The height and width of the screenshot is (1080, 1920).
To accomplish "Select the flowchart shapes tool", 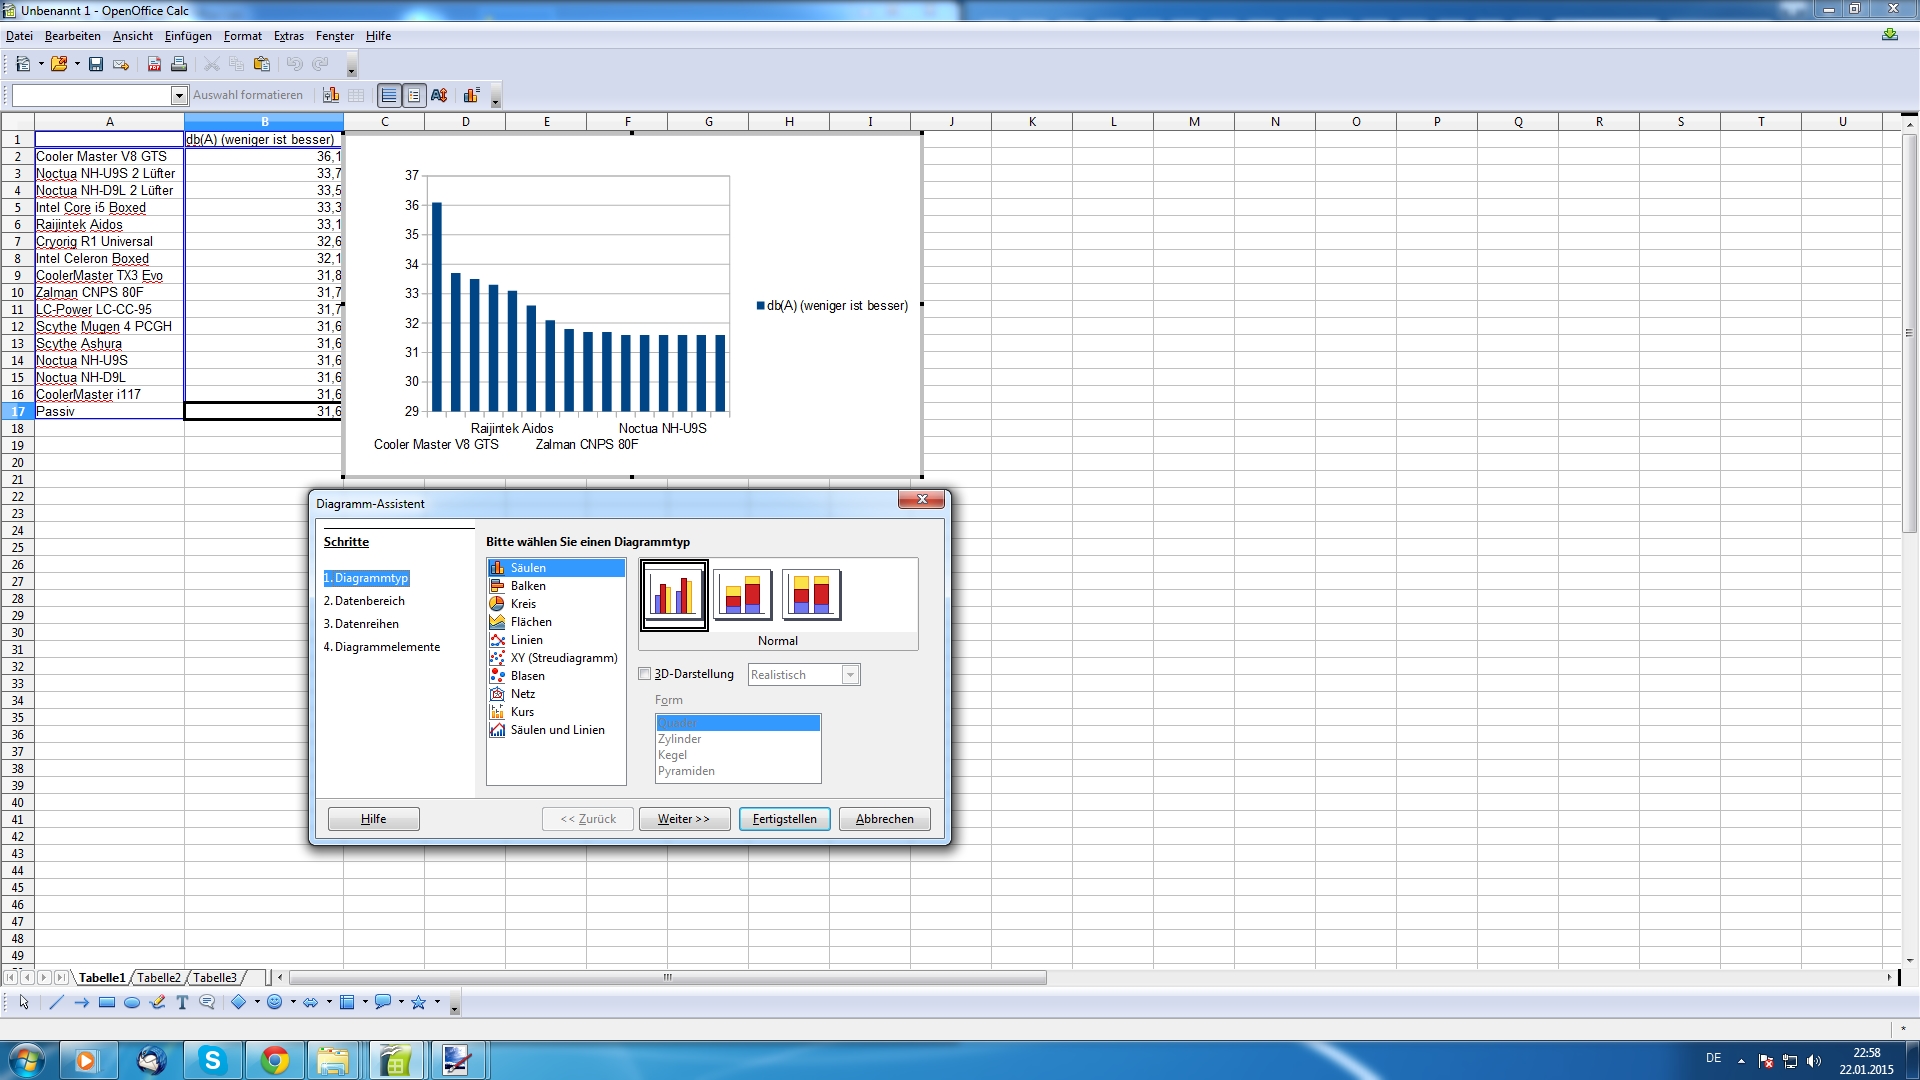I will tap(347, 1002).
